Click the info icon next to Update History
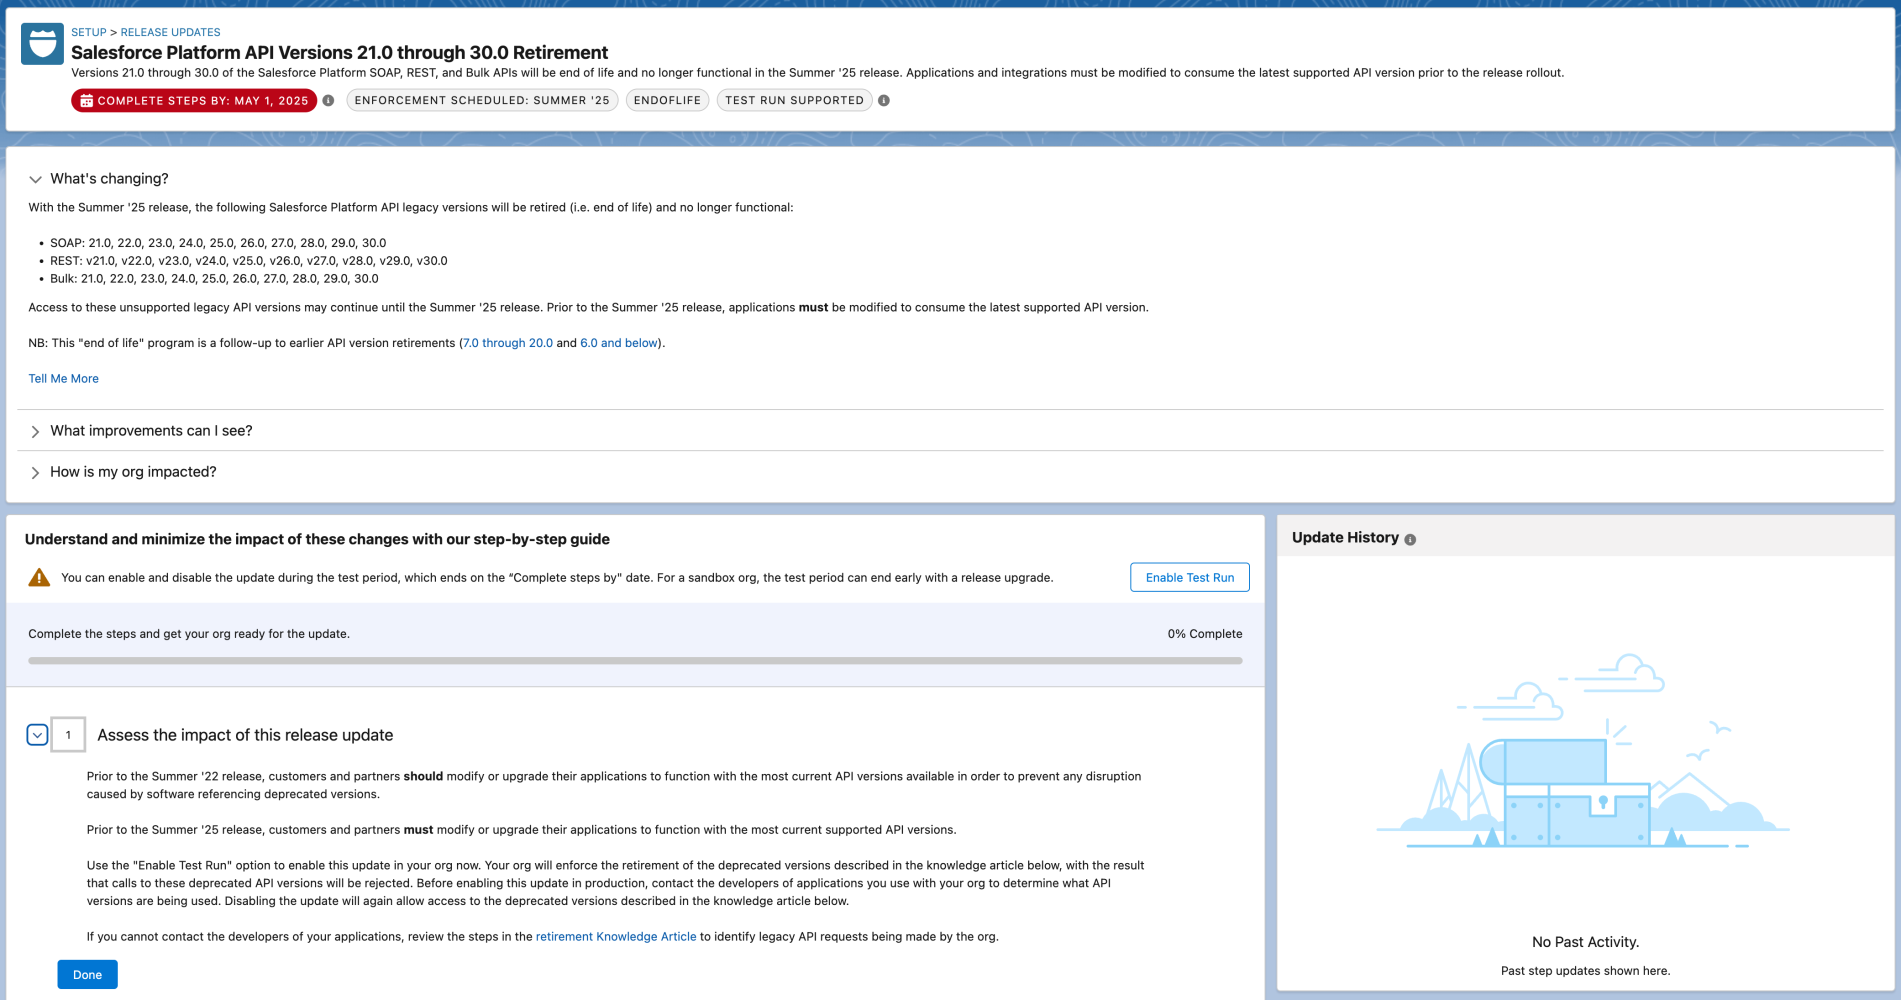The height and width of the screenshot is (1000, 1901). pyautogui.click(x=1411, y=538)
